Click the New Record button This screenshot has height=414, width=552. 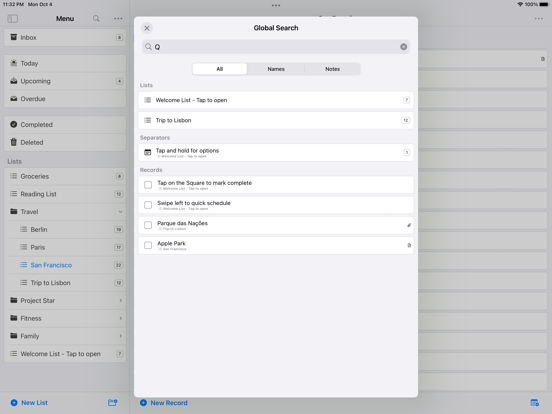coord(164,403)
